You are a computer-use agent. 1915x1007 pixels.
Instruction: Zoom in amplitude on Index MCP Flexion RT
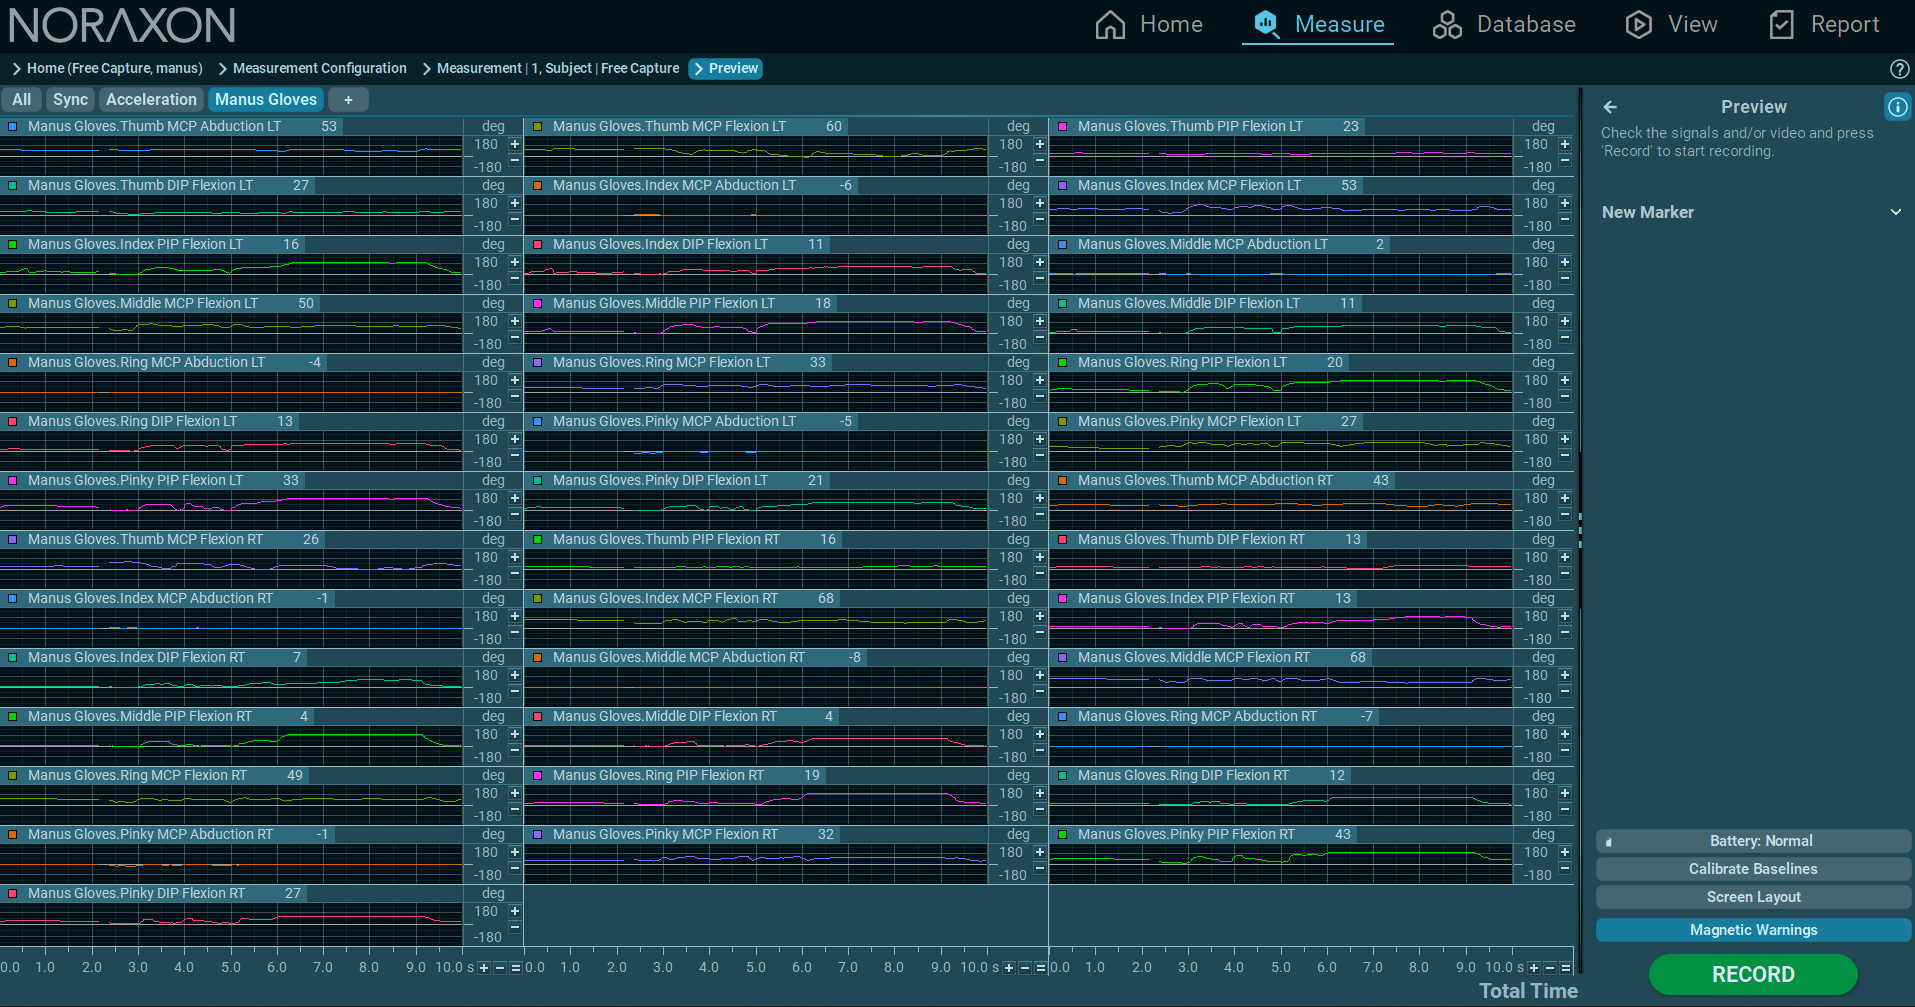pos(1040,616)
